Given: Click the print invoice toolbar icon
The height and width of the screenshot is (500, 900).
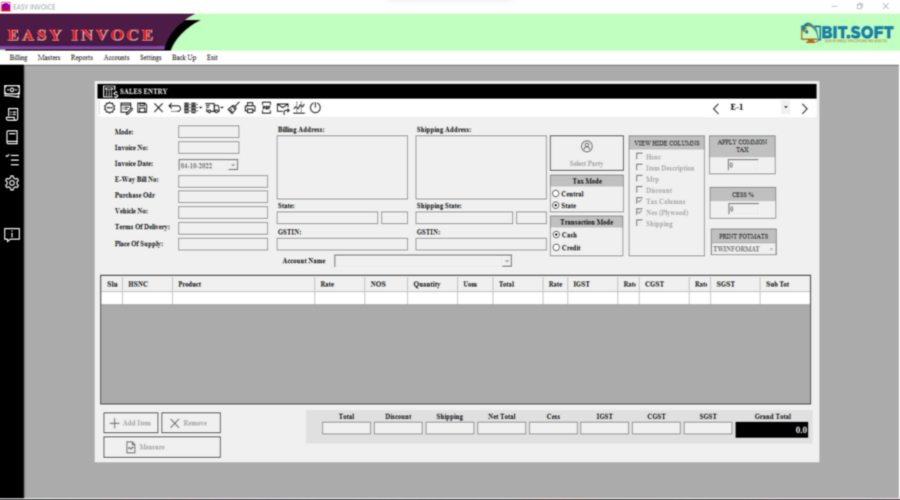Looking at the screenshot, I should 250,108.
